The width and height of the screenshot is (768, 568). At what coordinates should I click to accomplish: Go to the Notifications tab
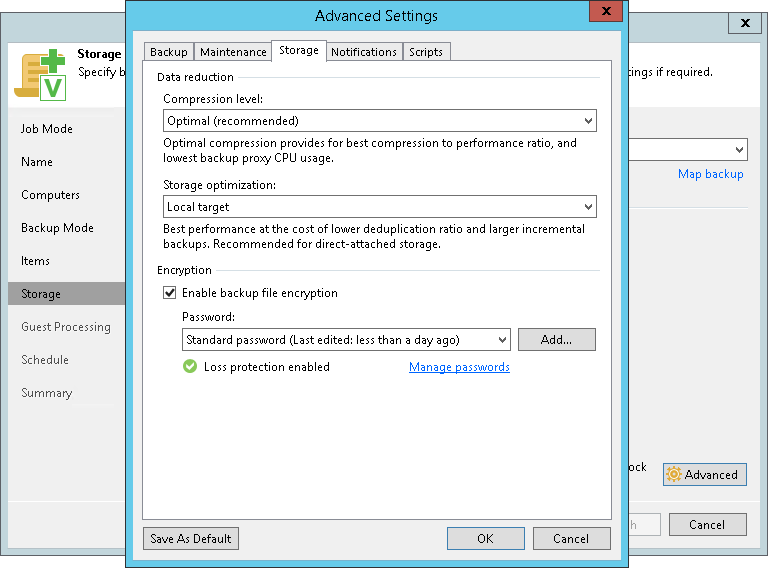[364, 52]
